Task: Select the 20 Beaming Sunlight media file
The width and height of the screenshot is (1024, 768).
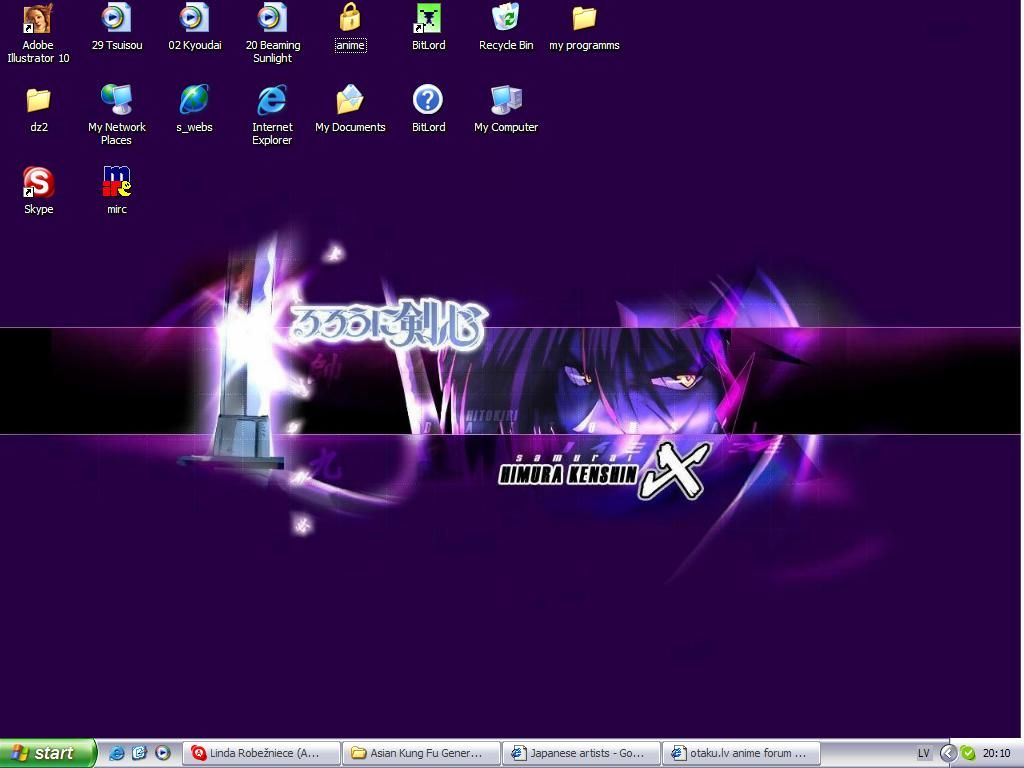Action: click(x=272, y=33)
